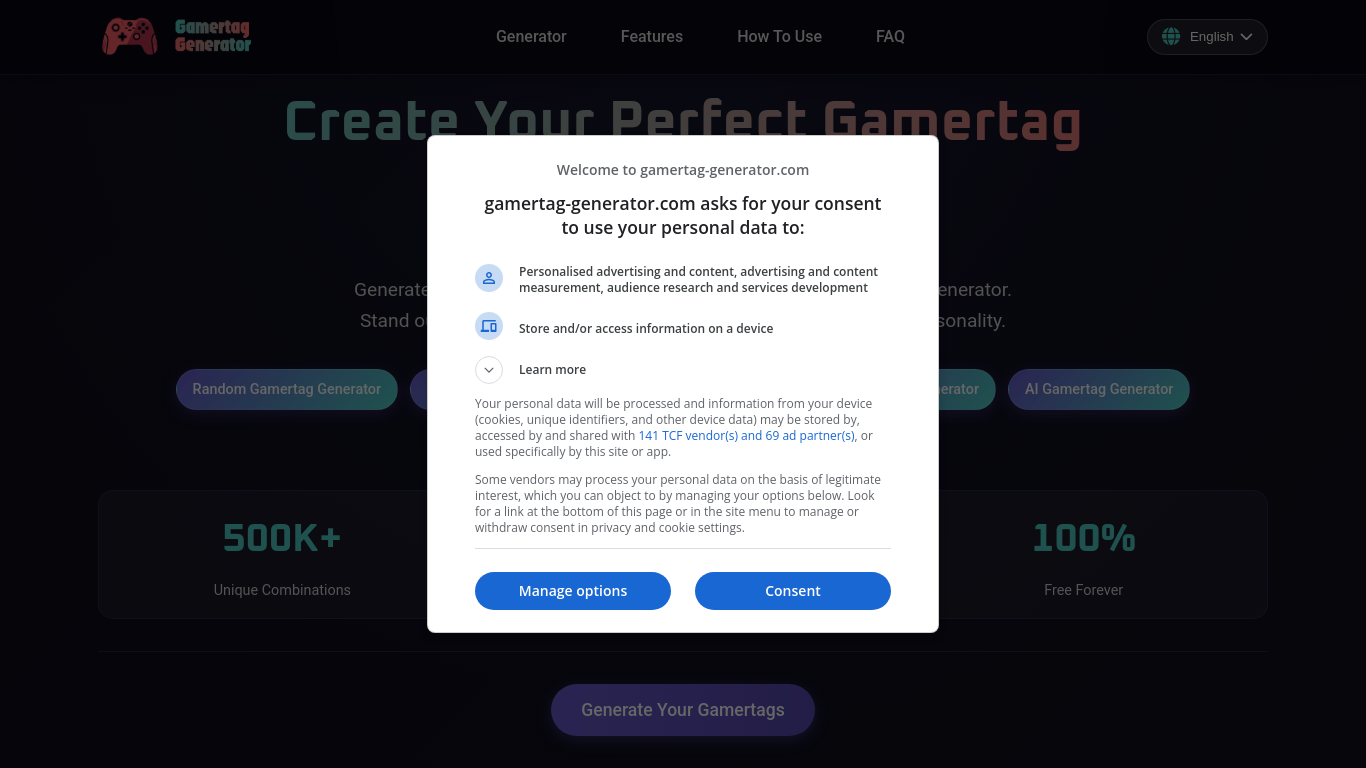
Task: Open the Generator nav item
Action: click(x=531, y=37)
